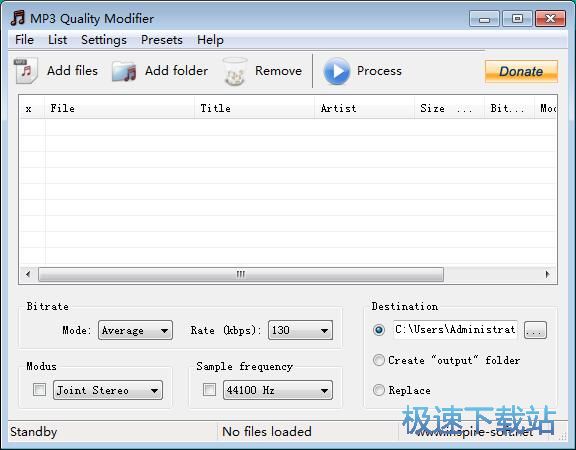Click the Add folder label text
Image resolution: width=576 pixels, height=450 pixels.
[x=176, y=71]
